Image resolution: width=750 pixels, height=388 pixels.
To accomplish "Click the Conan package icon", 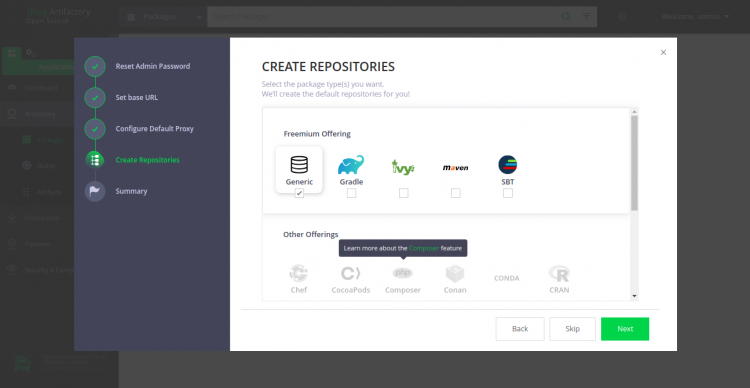I will click(x=455, y=274).
